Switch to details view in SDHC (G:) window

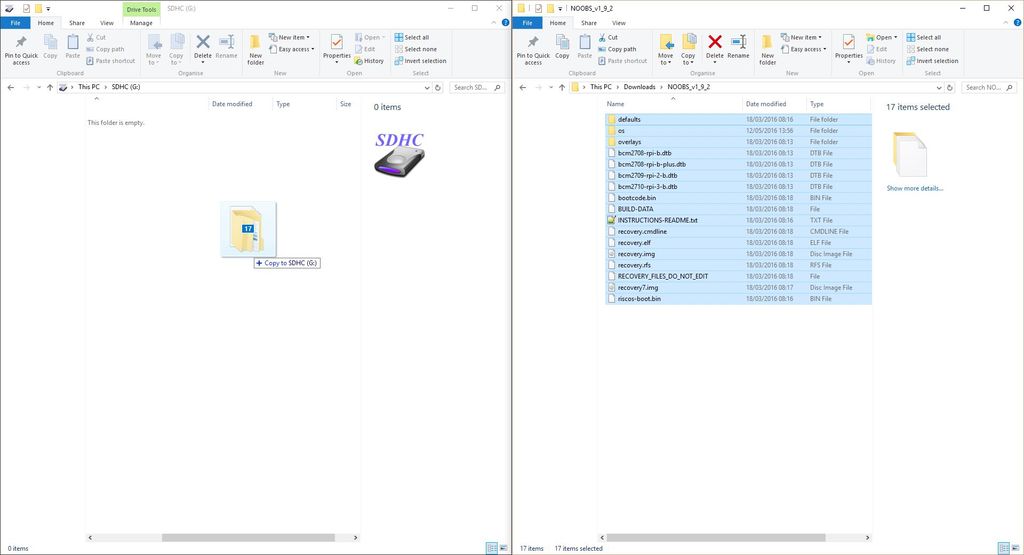(x=492, y=548)
